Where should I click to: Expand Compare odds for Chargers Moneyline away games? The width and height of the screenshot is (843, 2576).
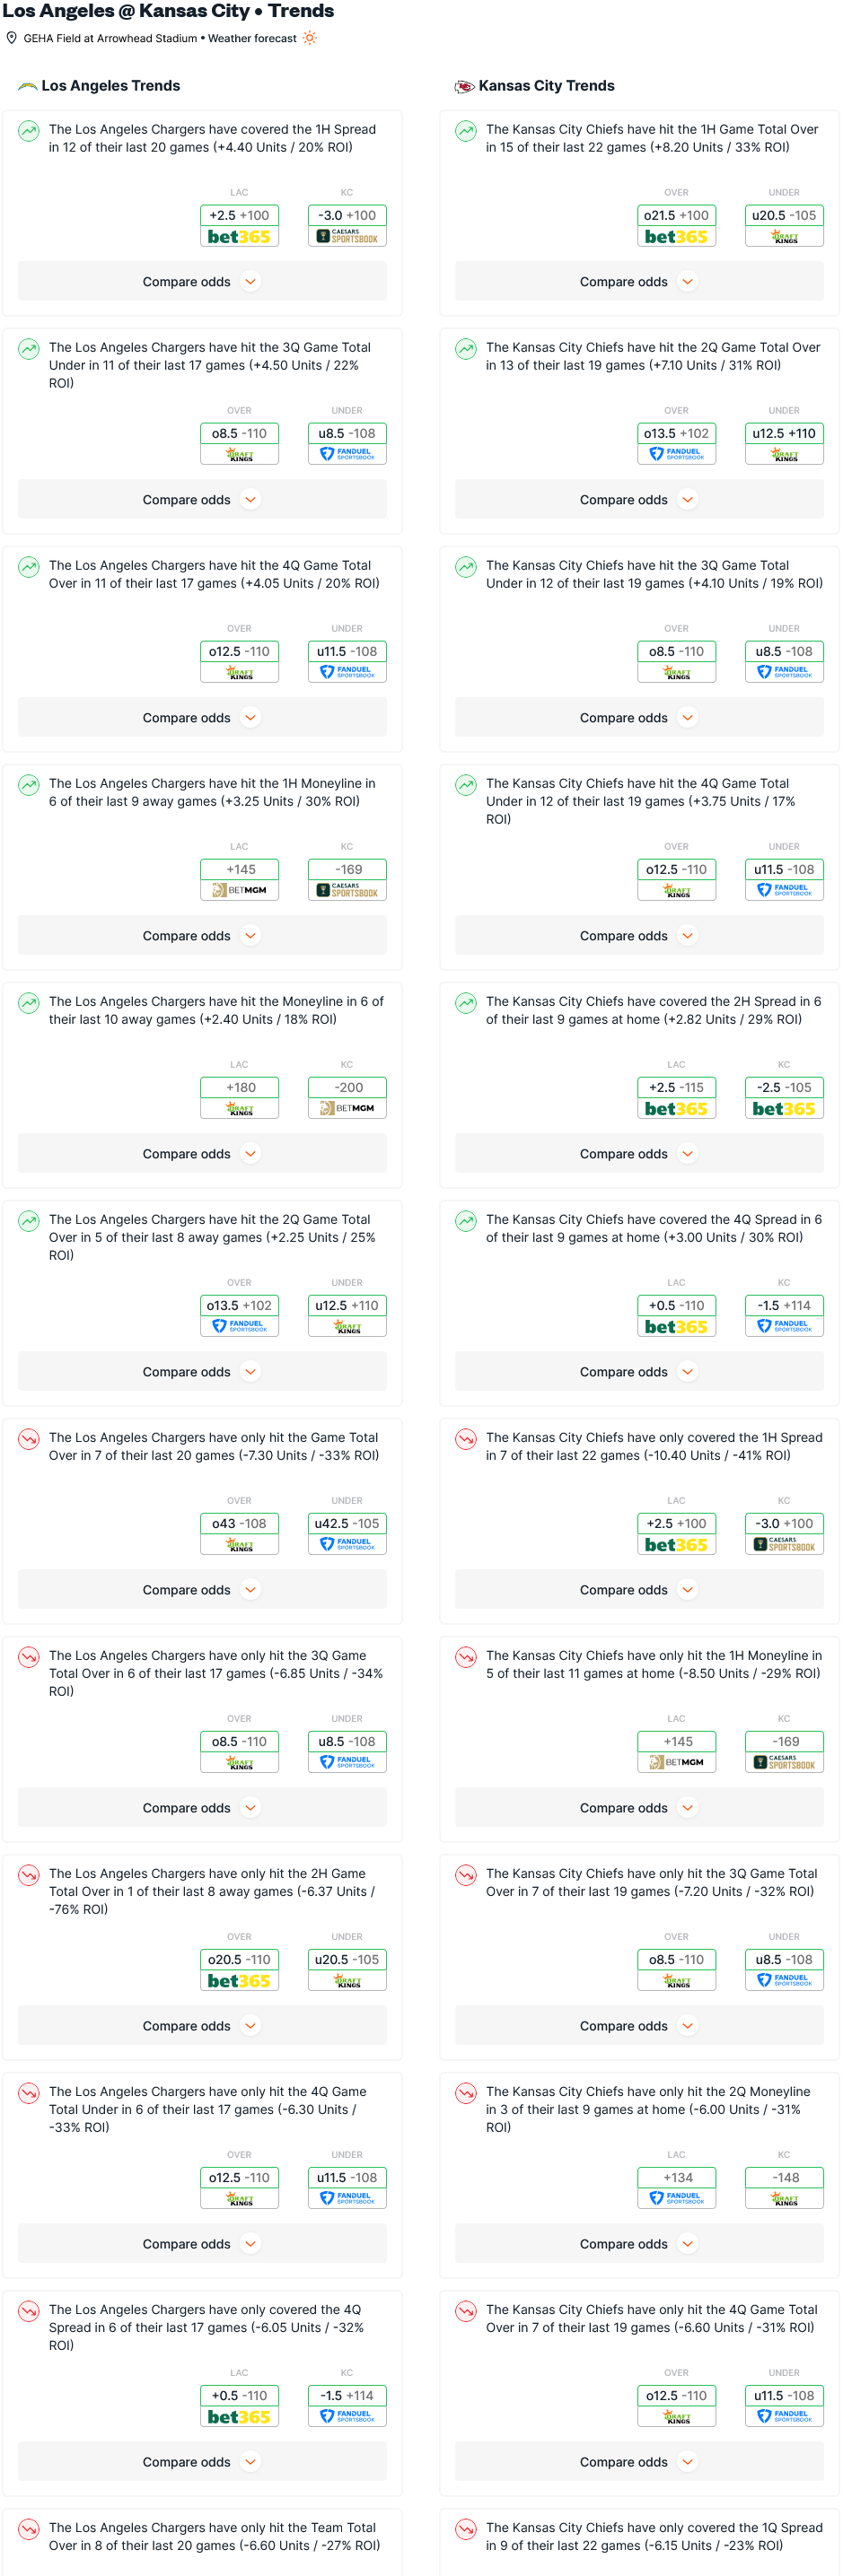202,1154
